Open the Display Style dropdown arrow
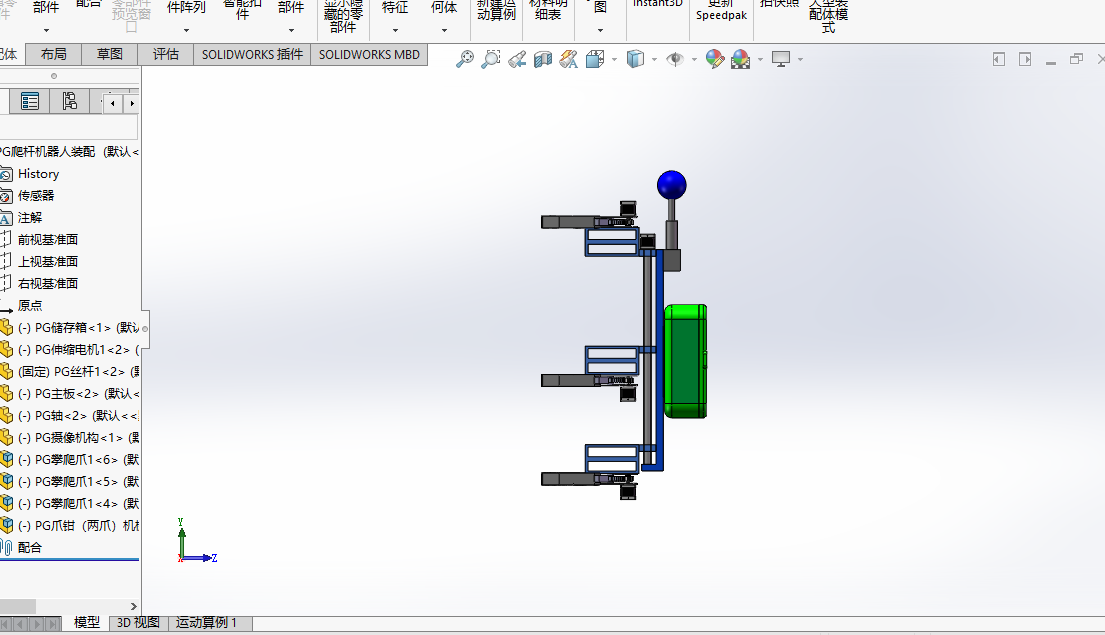 [655, 59]
